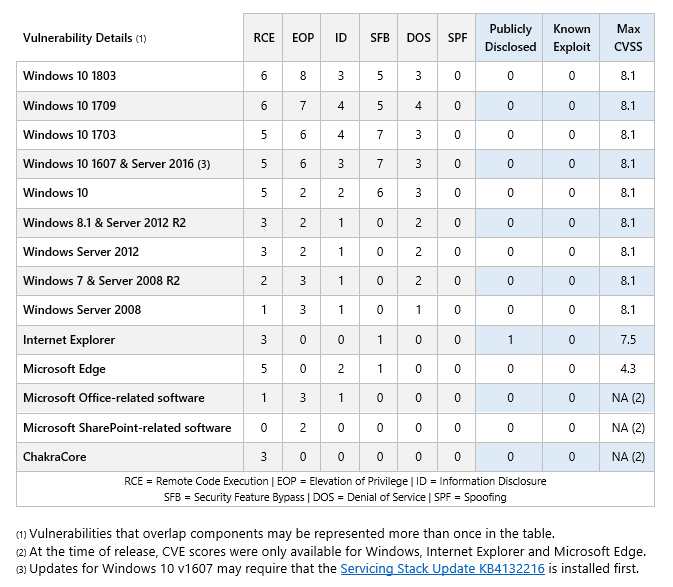Click the Max CVSS column header

coord(628,38)
